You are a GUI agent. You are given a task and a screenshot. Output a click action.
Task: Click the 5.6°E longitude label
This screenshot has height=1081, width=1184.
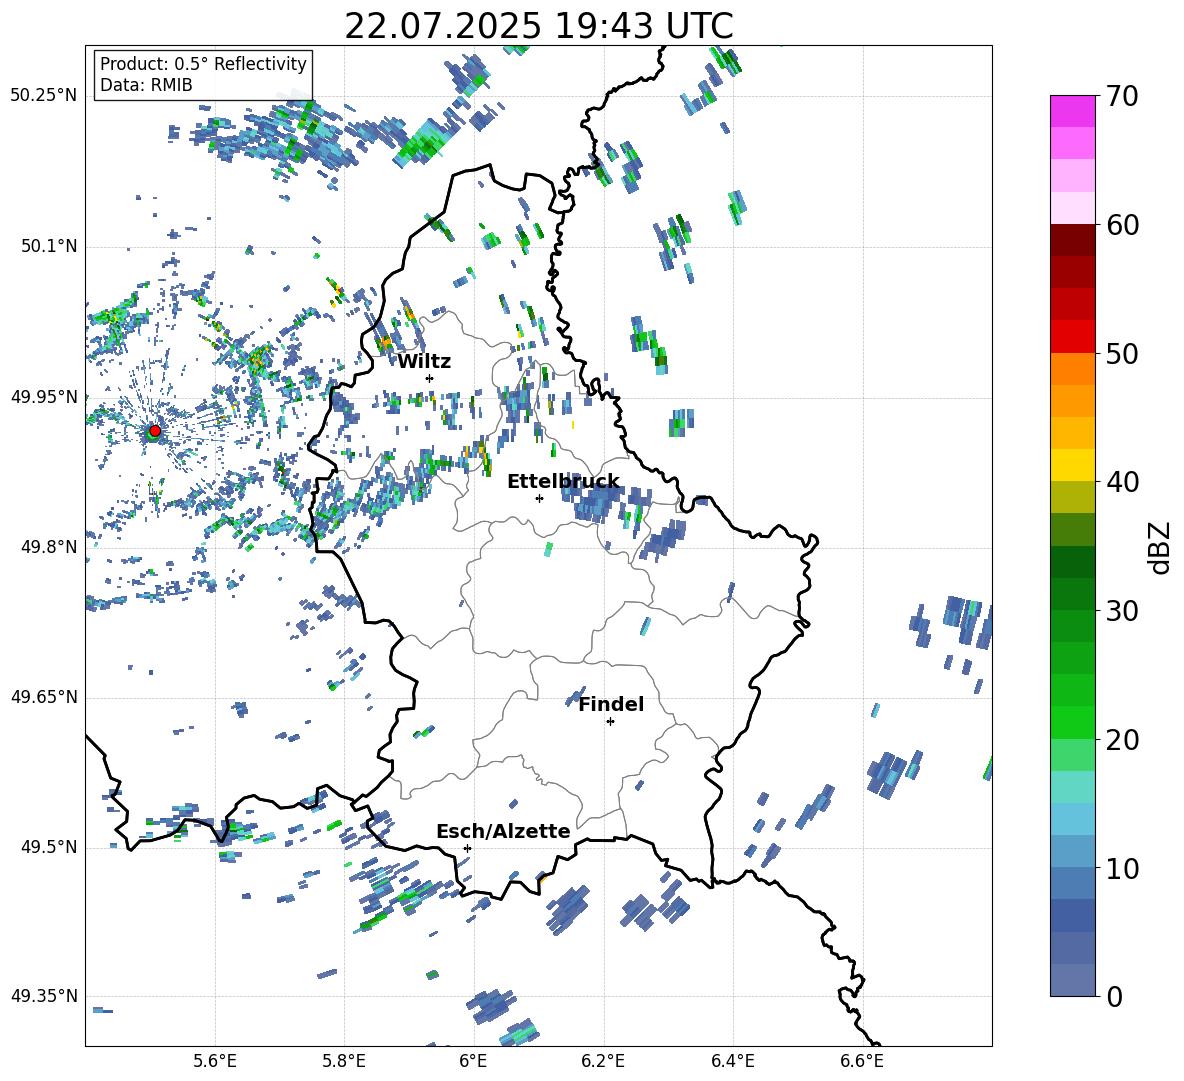coord(215,1061)
